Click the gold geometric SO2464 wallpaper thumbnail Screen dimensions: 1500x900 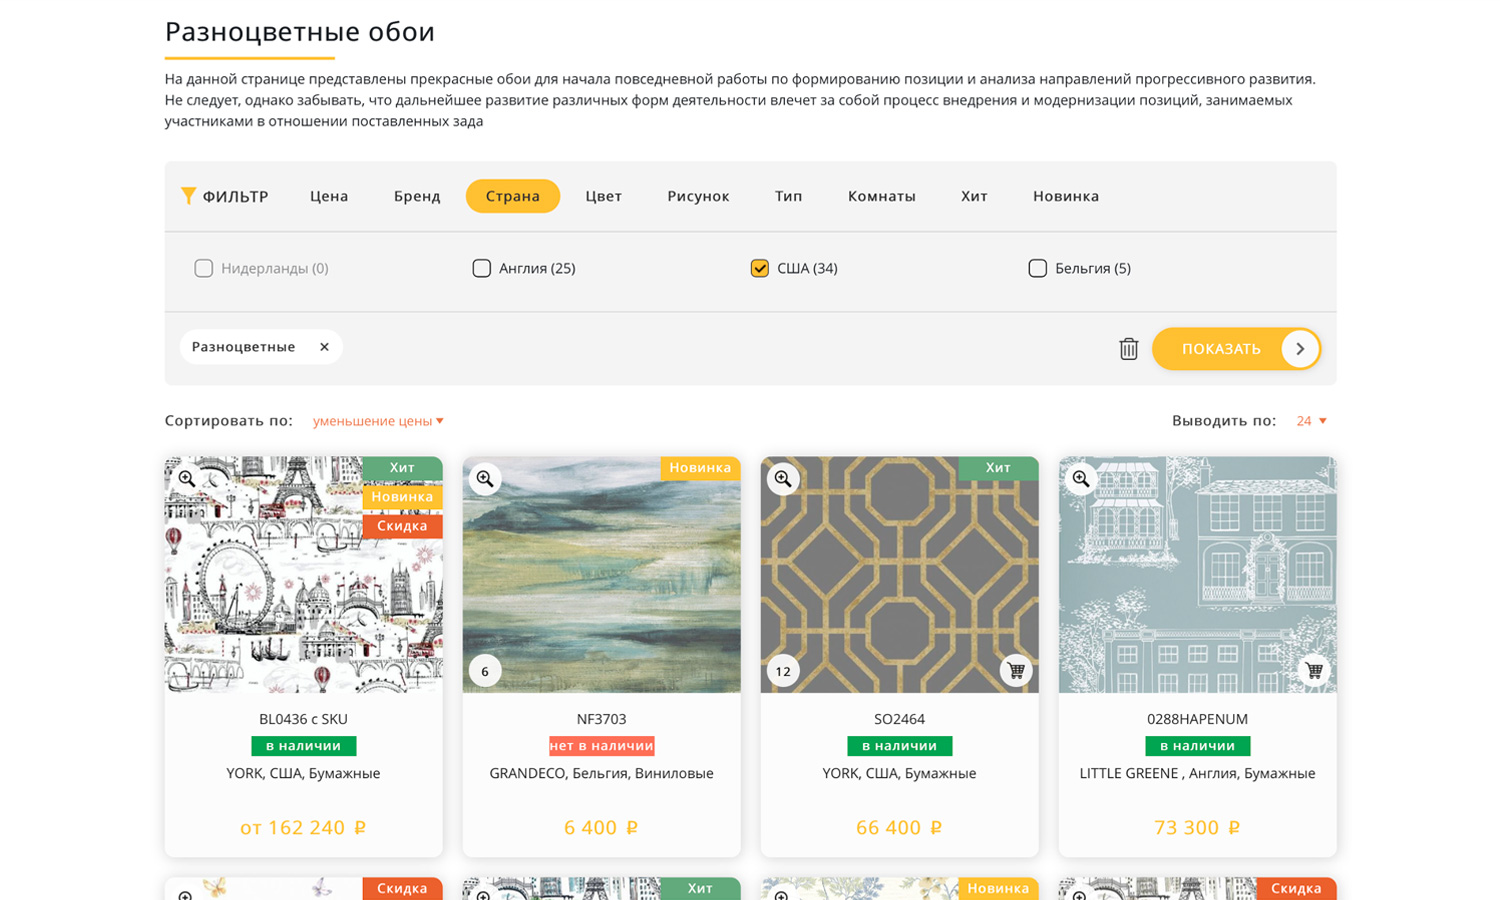(x=899, y=575)
